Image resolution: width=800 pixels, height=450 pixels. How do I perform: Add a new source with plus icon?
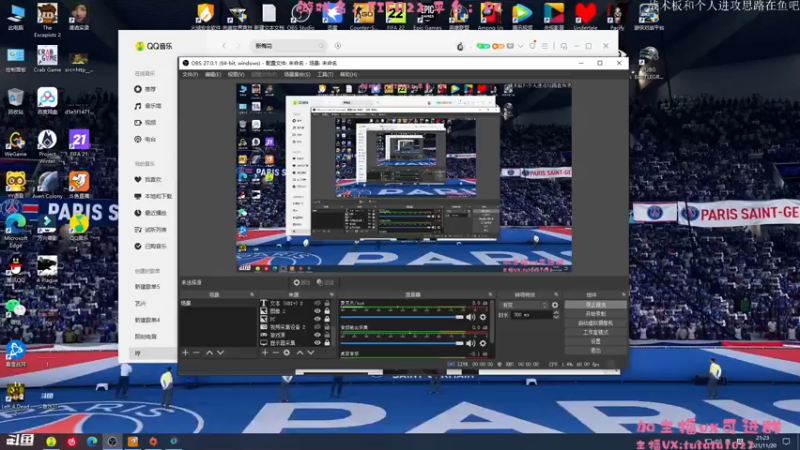tap(264, 353)
